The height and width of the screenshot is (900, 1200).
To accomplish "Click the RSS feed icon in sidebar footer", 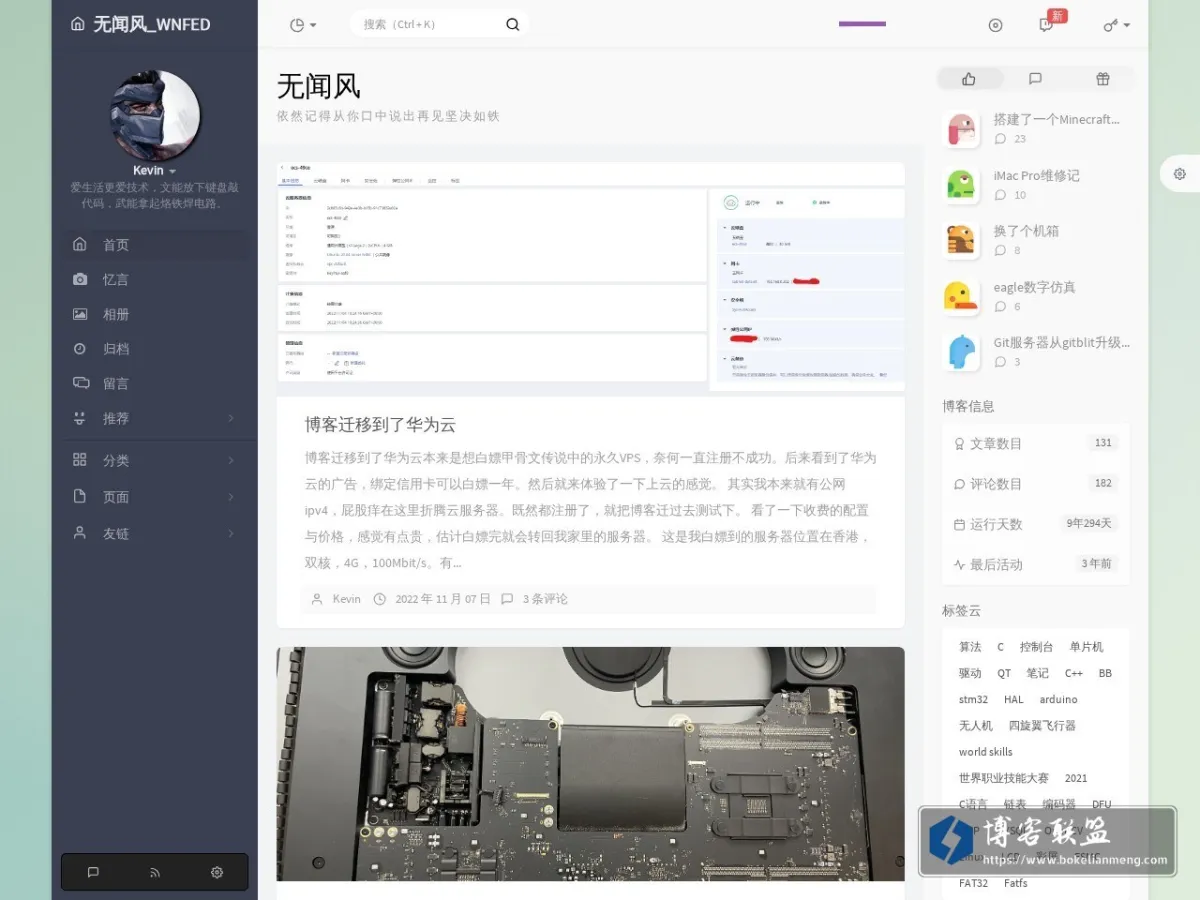I will click(155, 872).
